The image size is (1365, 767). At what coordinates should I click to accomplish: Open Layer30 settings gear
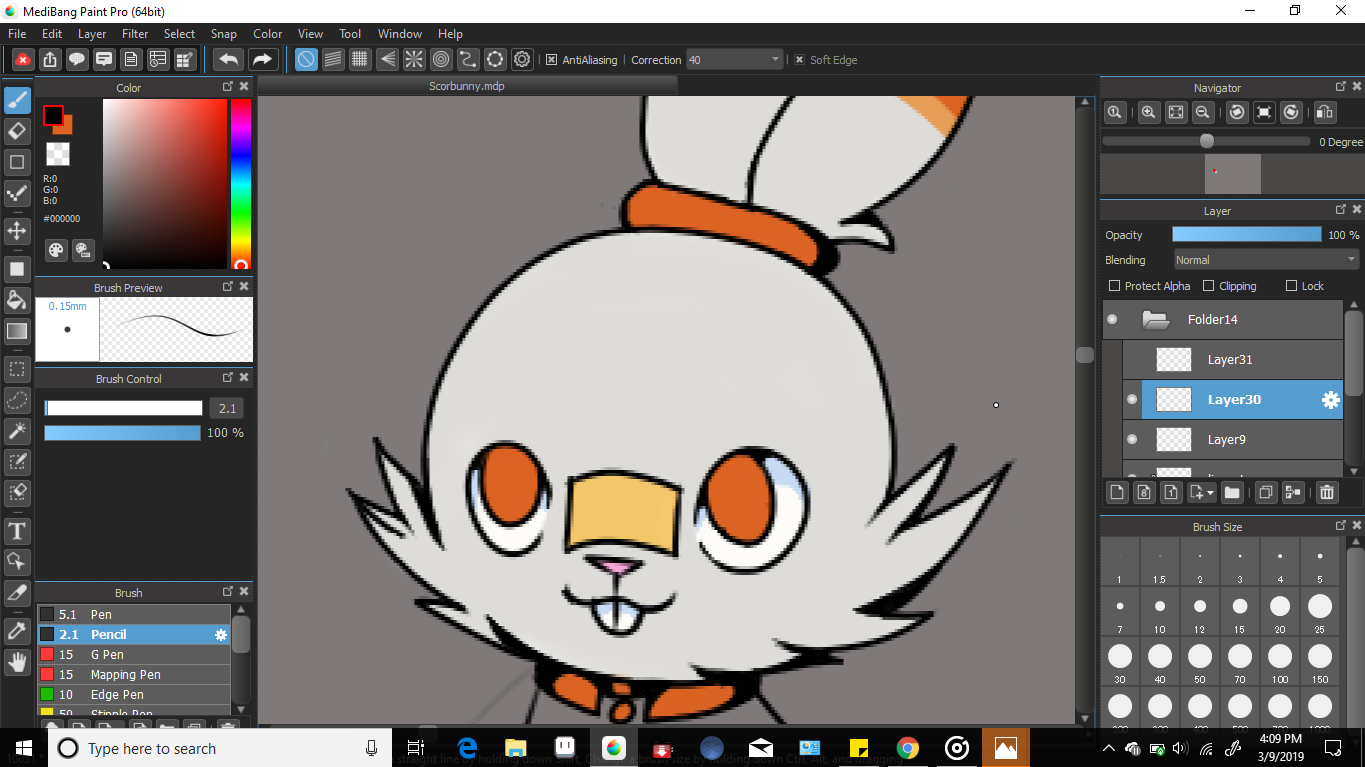point(1330,400)
